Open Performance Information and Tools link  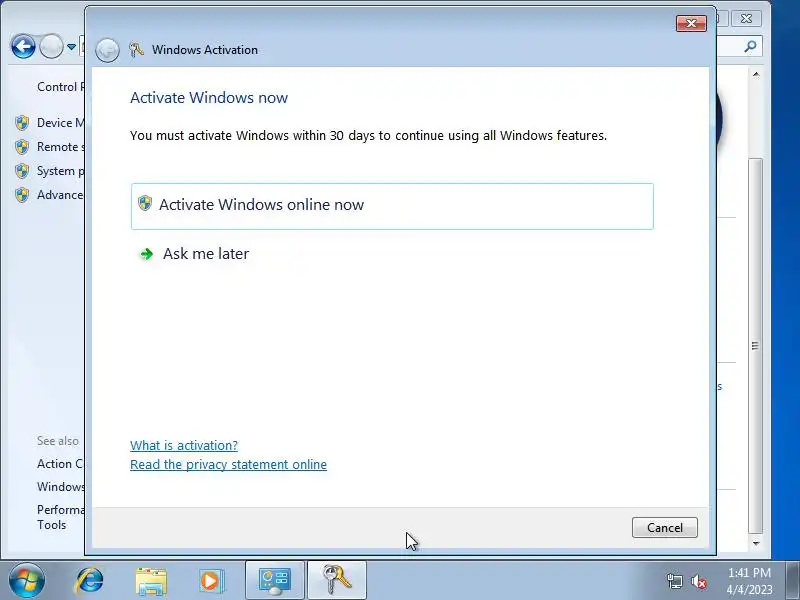point(60,517)
